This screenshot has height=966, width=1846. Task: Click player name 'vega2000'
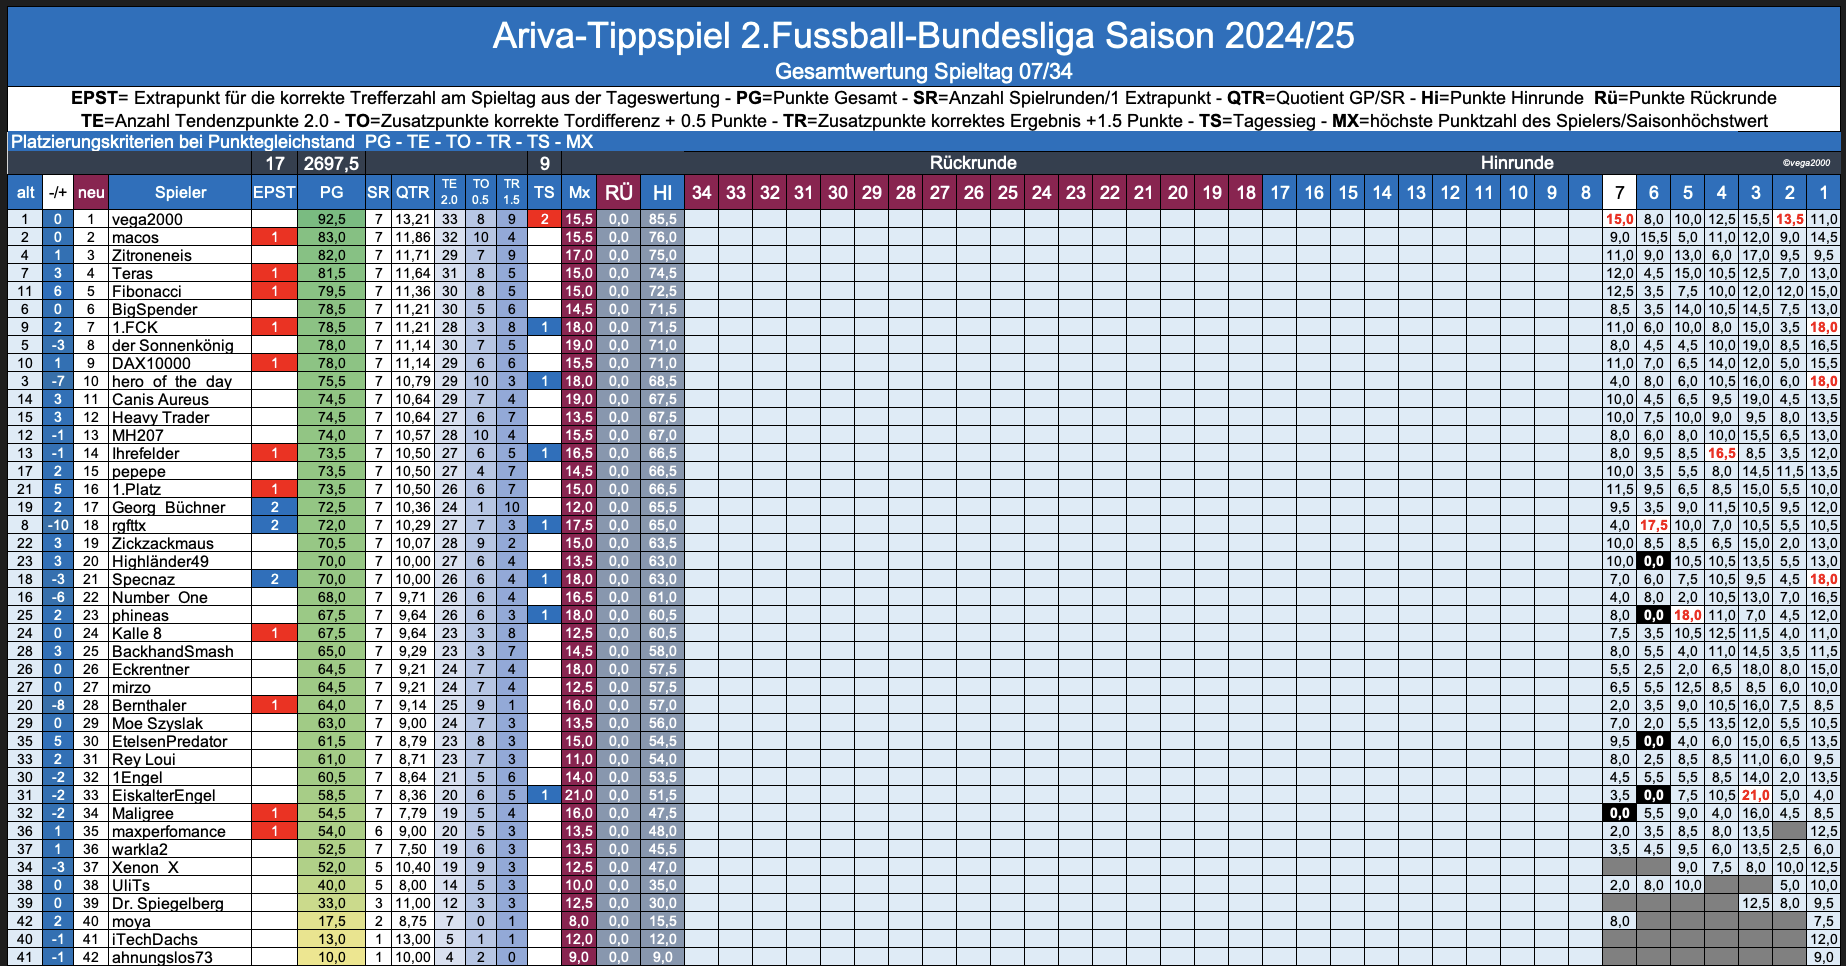pyautogui.click(x=147, y=219)
